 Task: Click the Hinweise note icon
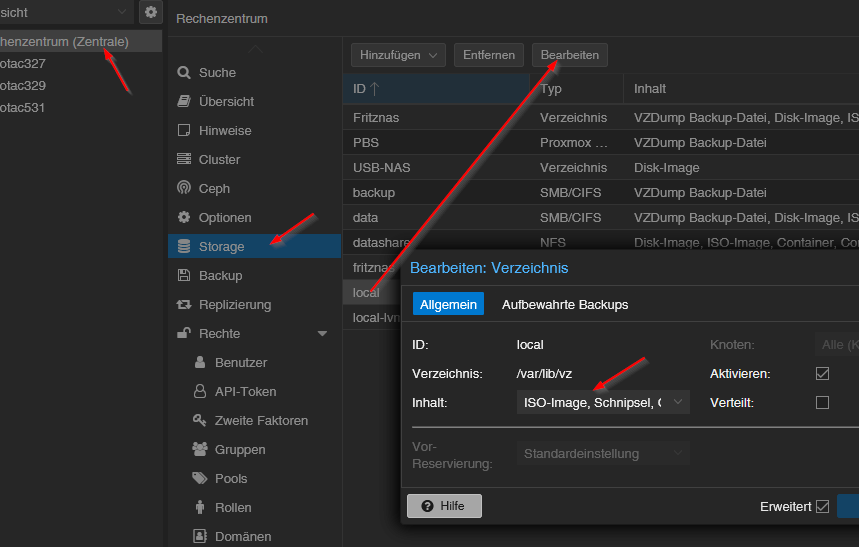[x=183, y=131]
